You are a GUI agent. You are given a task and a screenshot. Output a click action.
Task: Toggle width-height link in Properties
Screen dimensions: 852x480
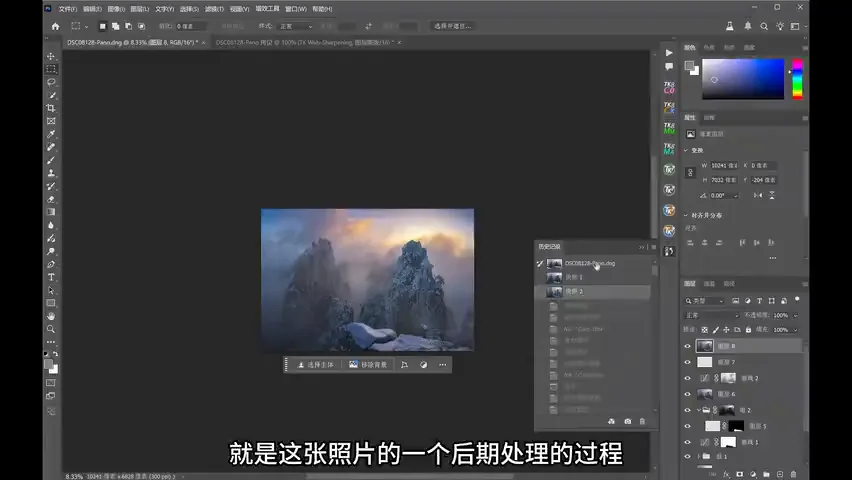pyautogui.click(x=690, y=172)
